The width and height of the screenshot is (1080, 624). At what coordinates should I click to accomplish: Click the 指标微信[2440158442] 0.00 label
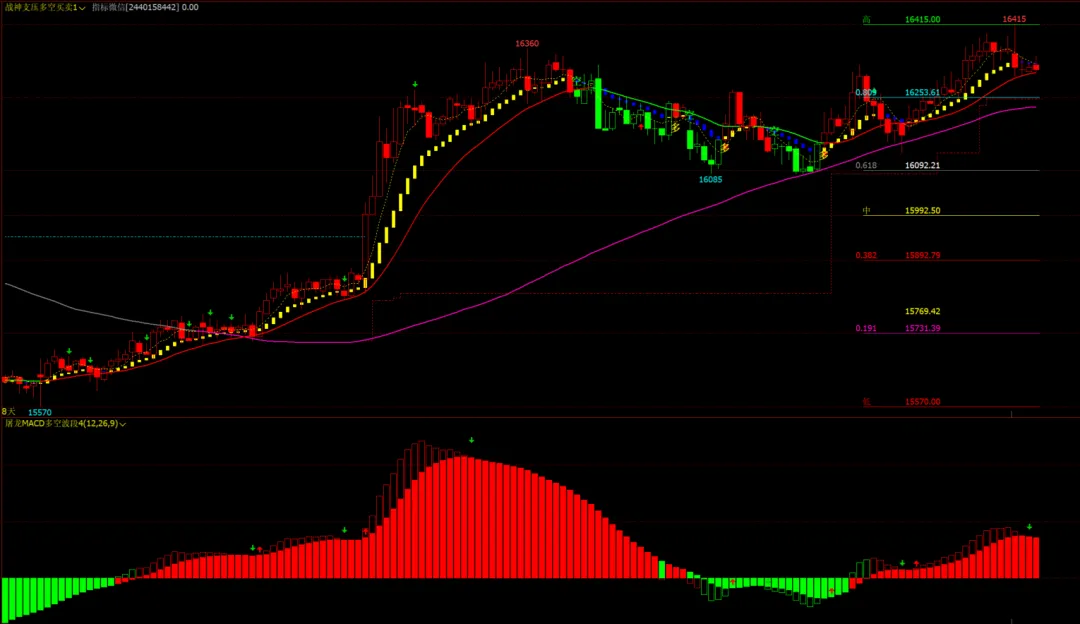point(145,7)
